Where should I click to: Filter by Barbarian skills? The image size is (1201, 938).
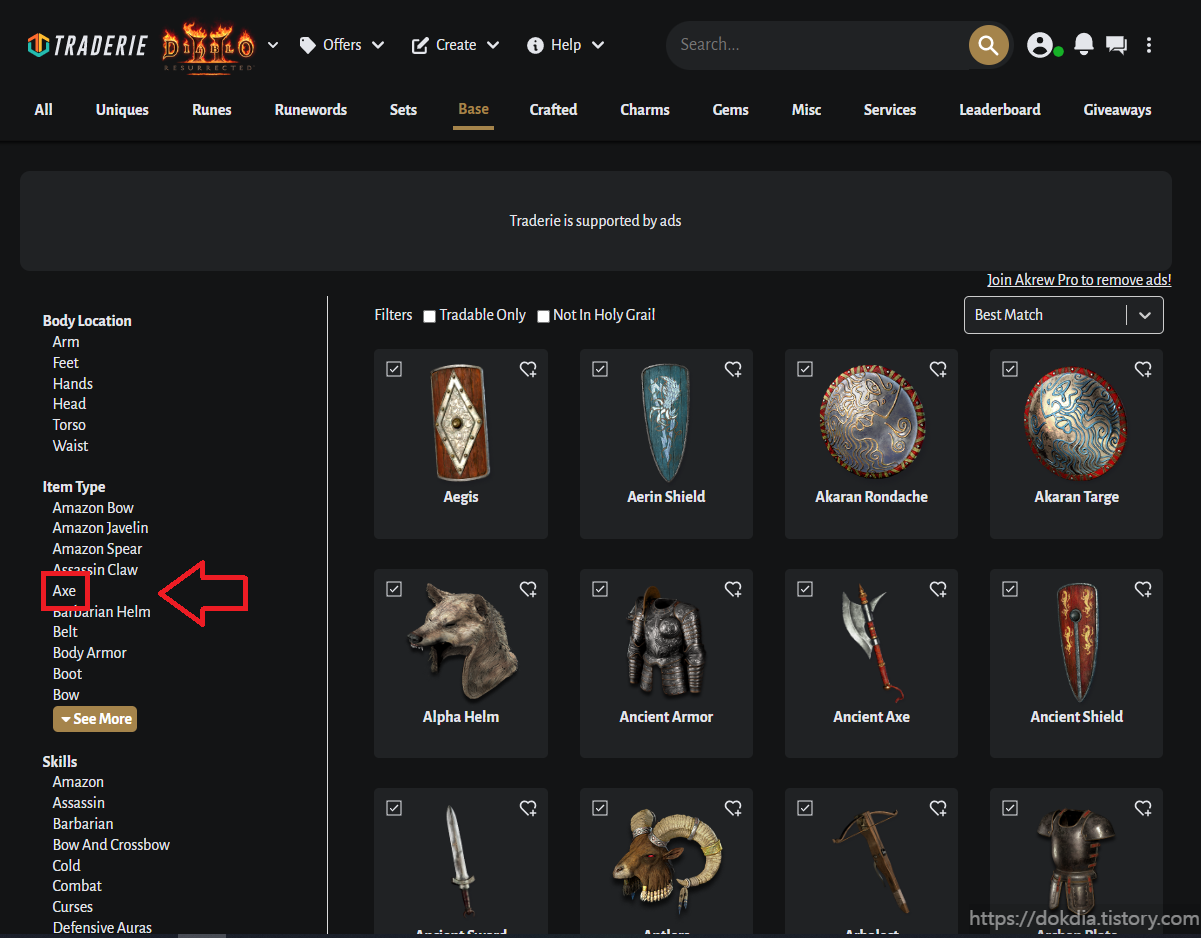(83, 824)
